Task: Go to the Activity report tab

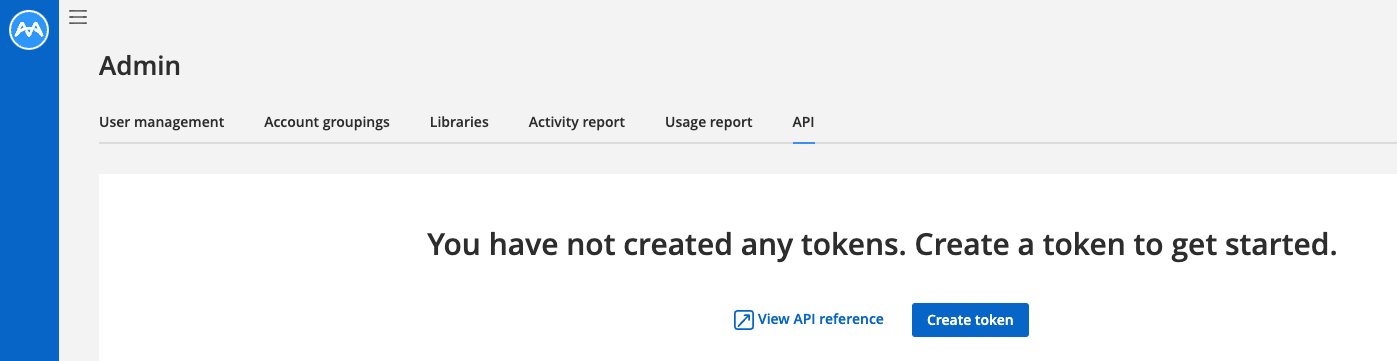Action: click(x=577, y=122)
